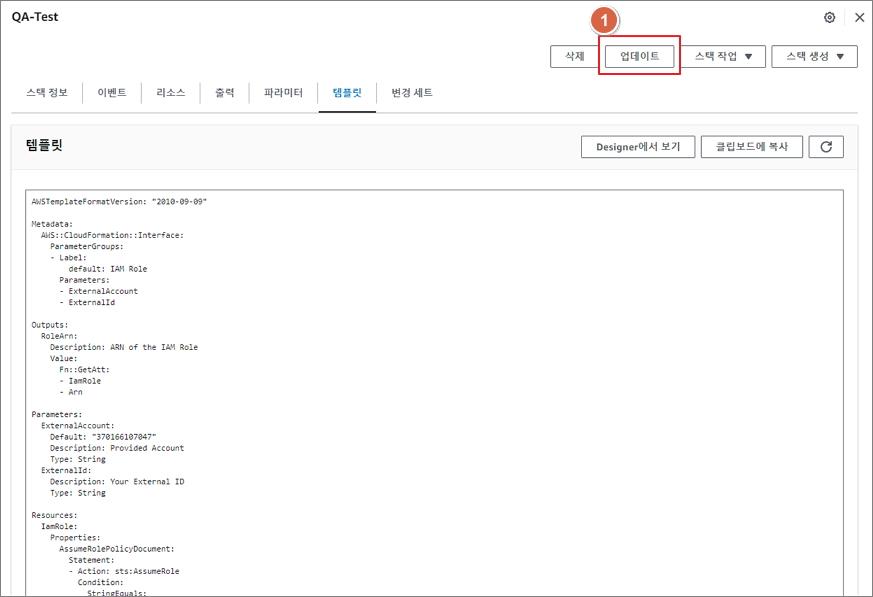
Task: Click the ExternalAccount default value line
Action: (x=103, y=436)
